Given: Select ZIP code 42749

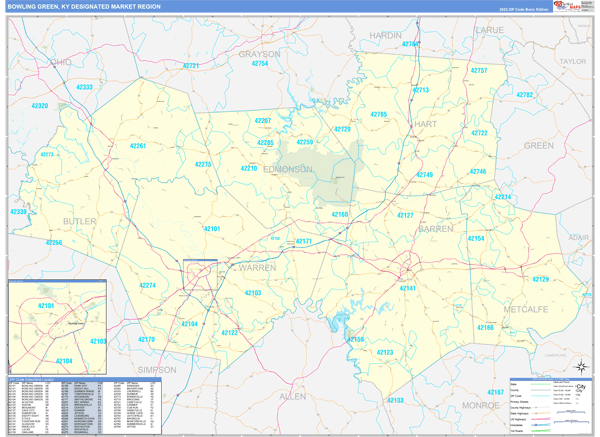Looking at the screenshot, I should pyautogui.click(x=424, y=175).
